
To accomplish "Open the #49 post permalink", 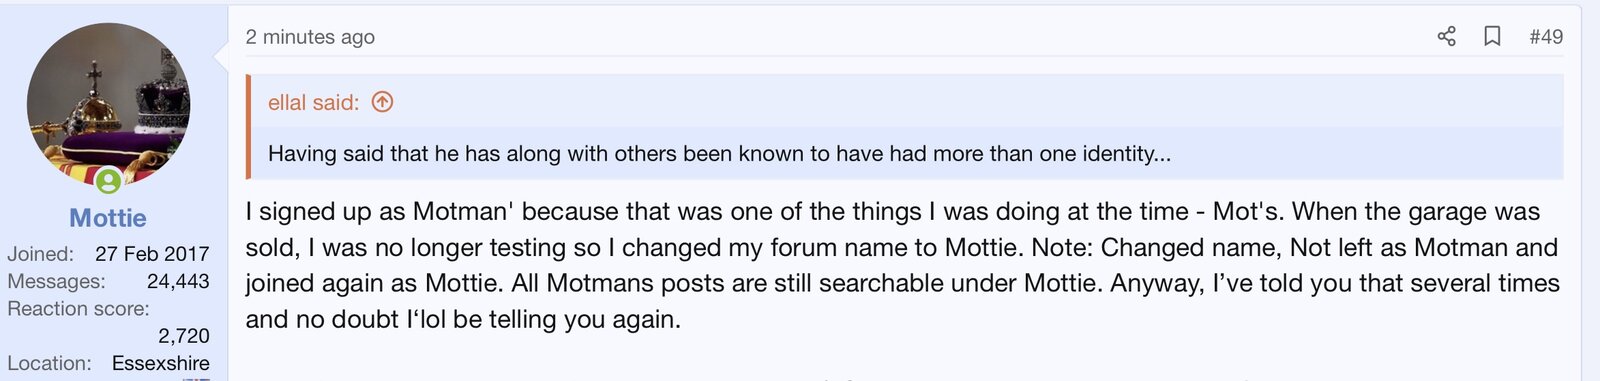I will point(1546,37).
